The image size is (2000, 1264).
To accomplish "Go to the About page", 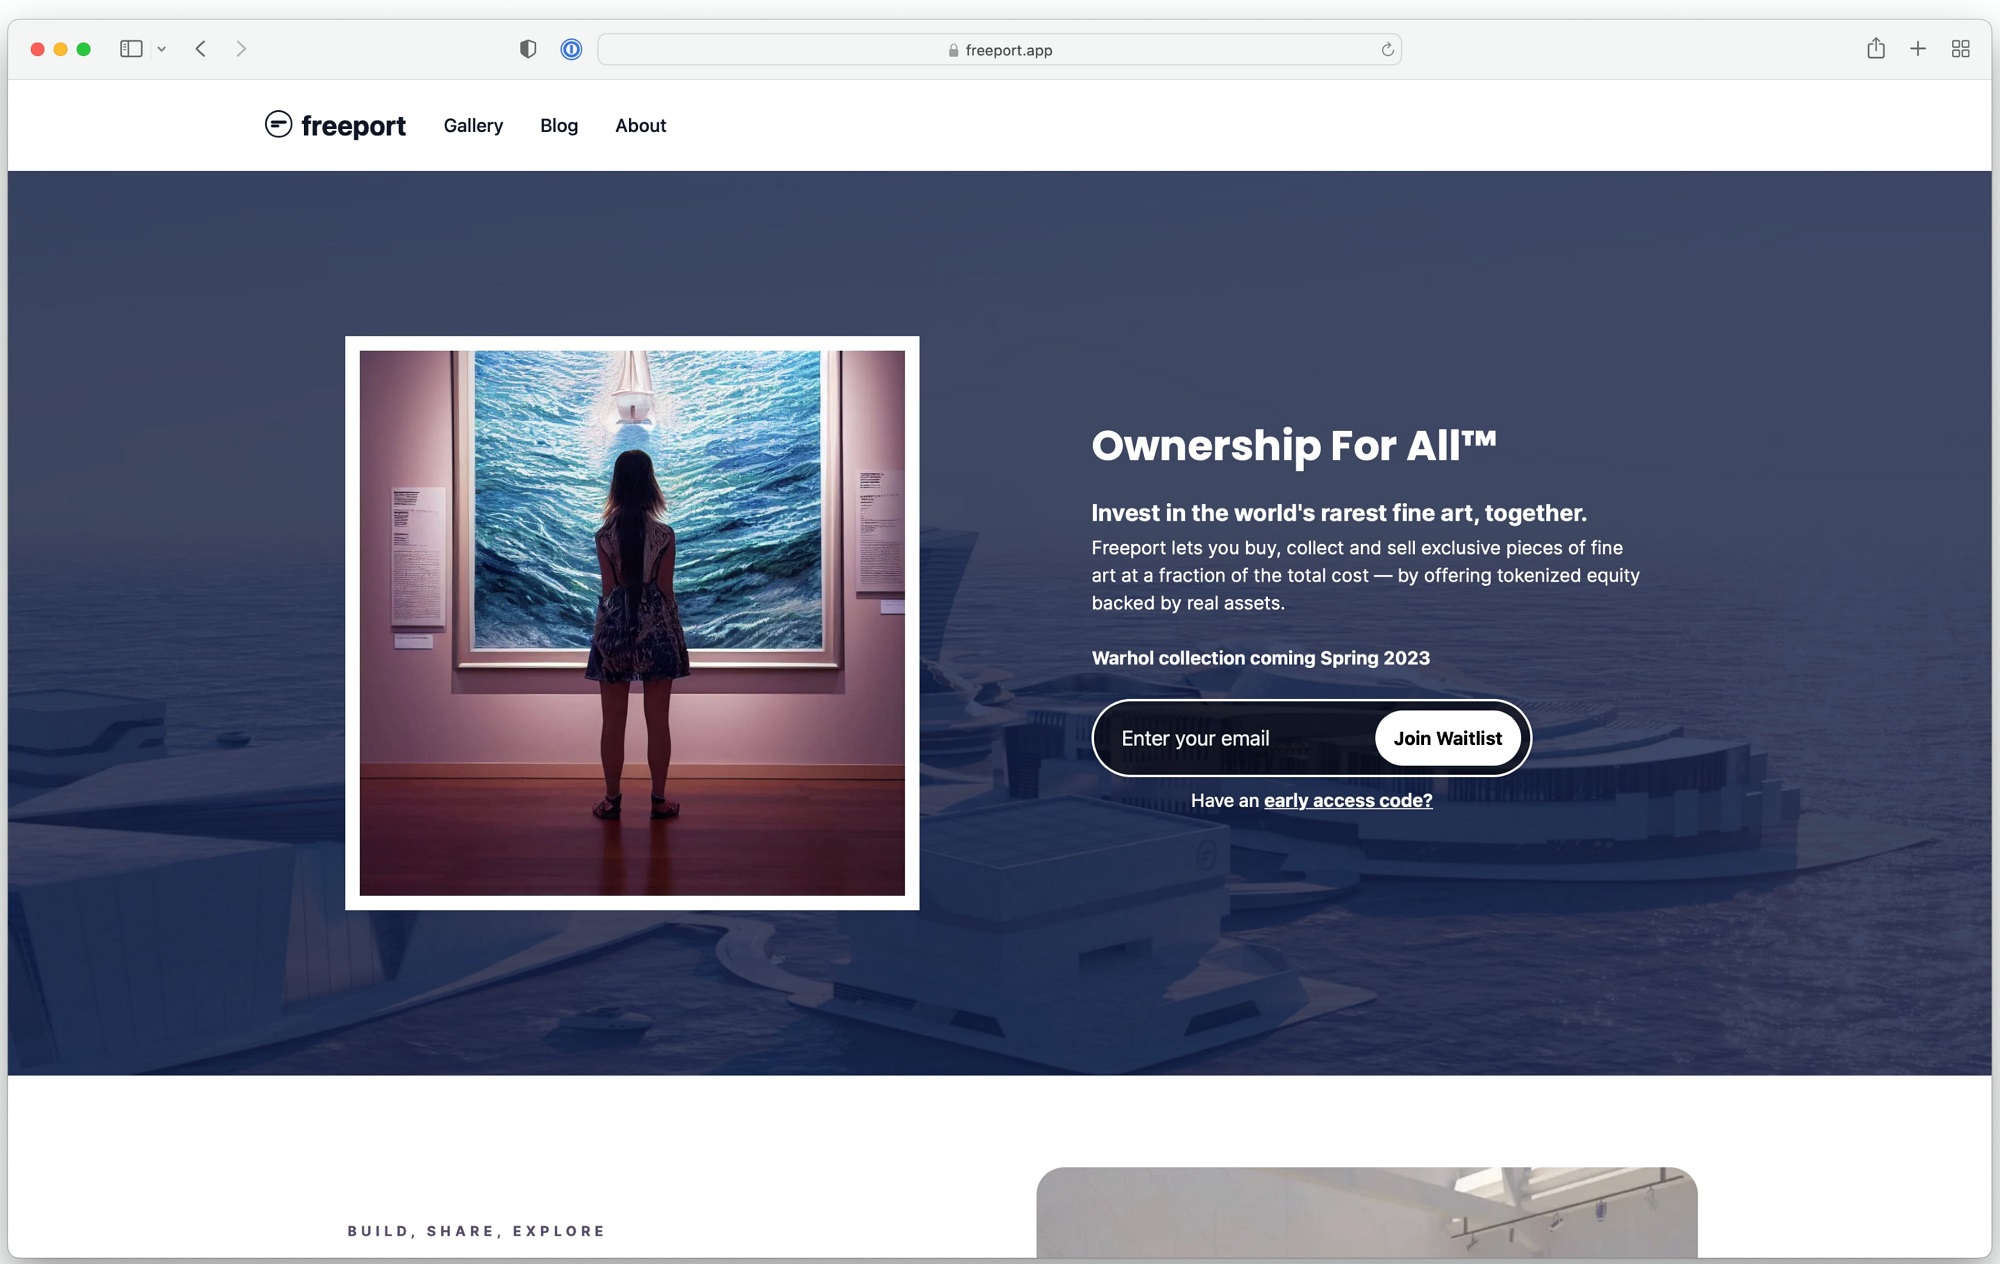I will [640, 125].
